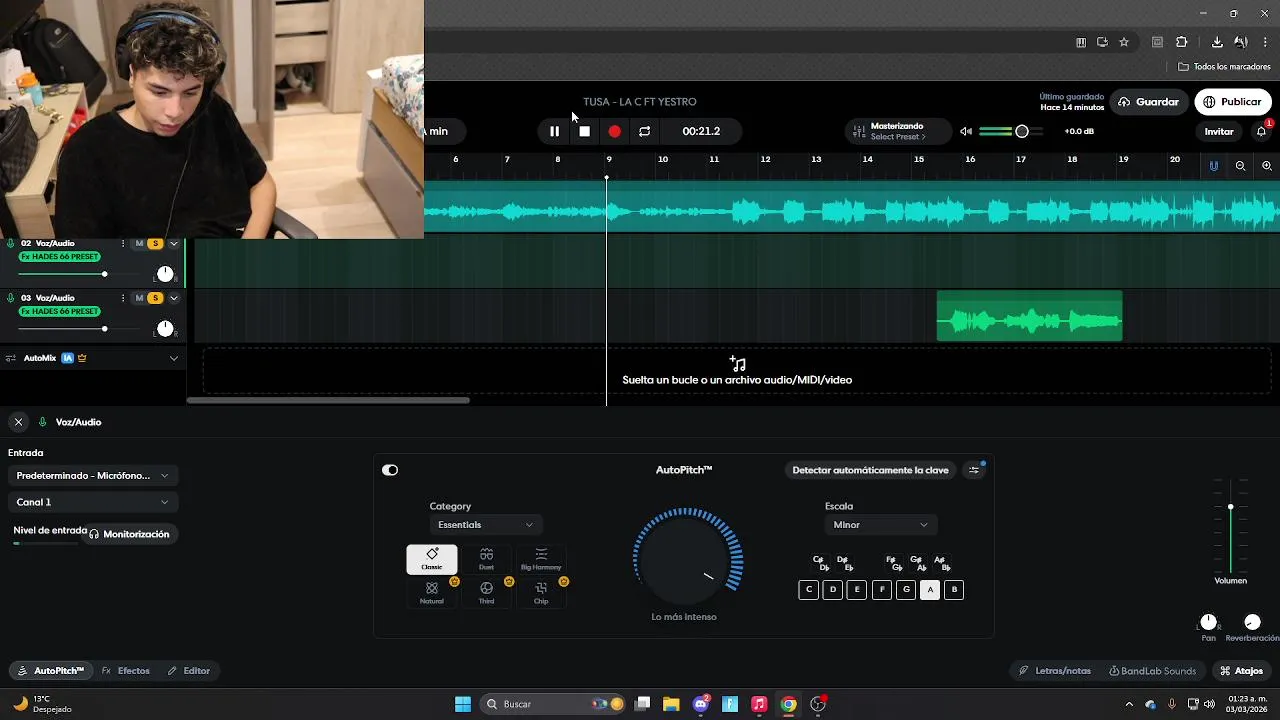Click the Invitar button

(x=1219, y=131)
